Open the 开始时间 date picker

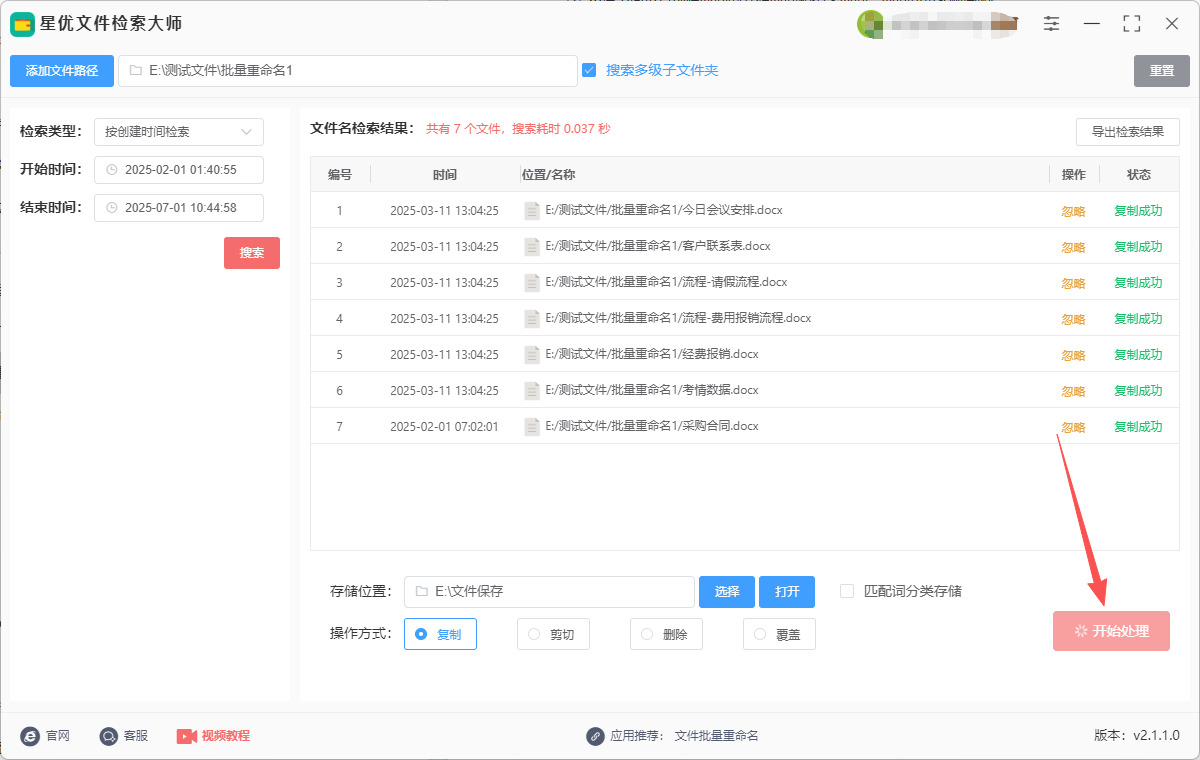point(180,170)
